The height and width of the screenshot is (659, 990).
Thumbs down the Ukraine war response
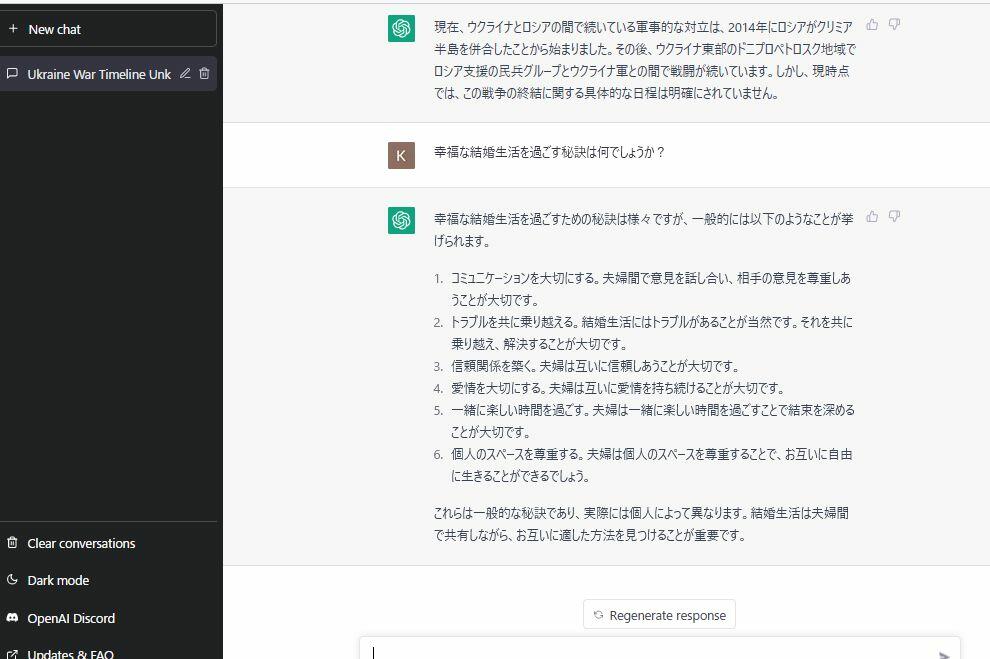(x=894, y=24)
